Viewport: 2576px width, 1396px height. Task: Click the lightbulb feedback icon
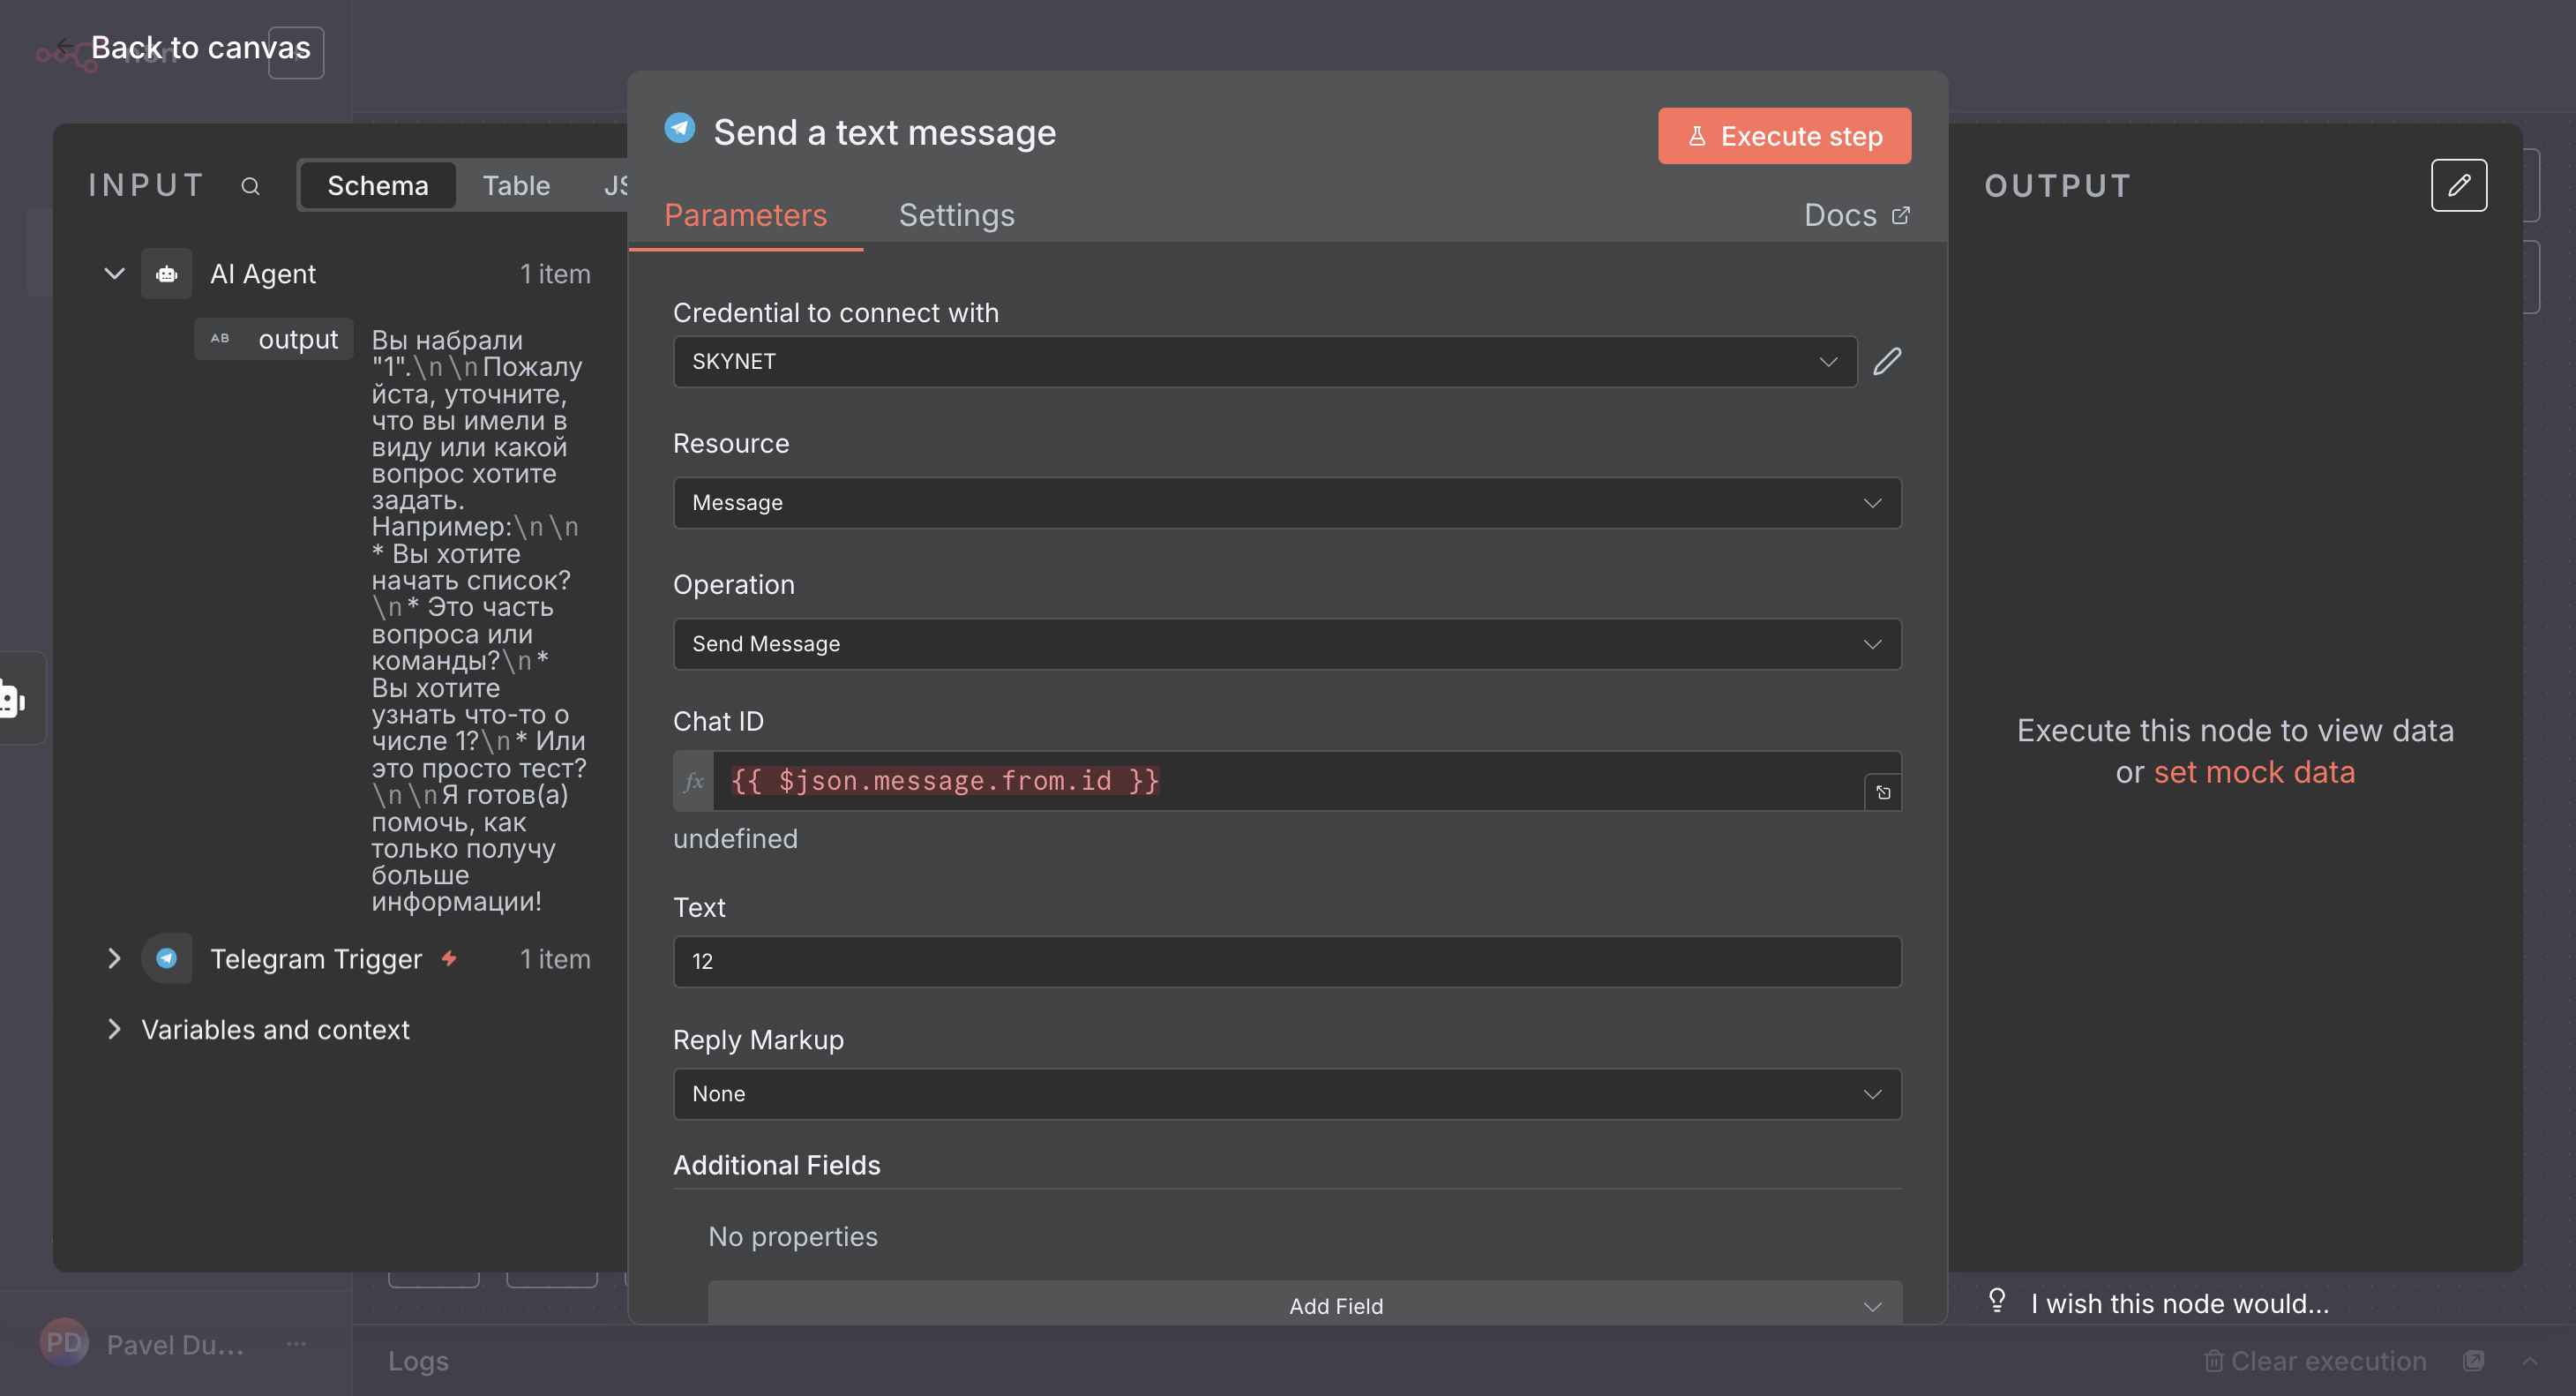click(1997, 1300)
